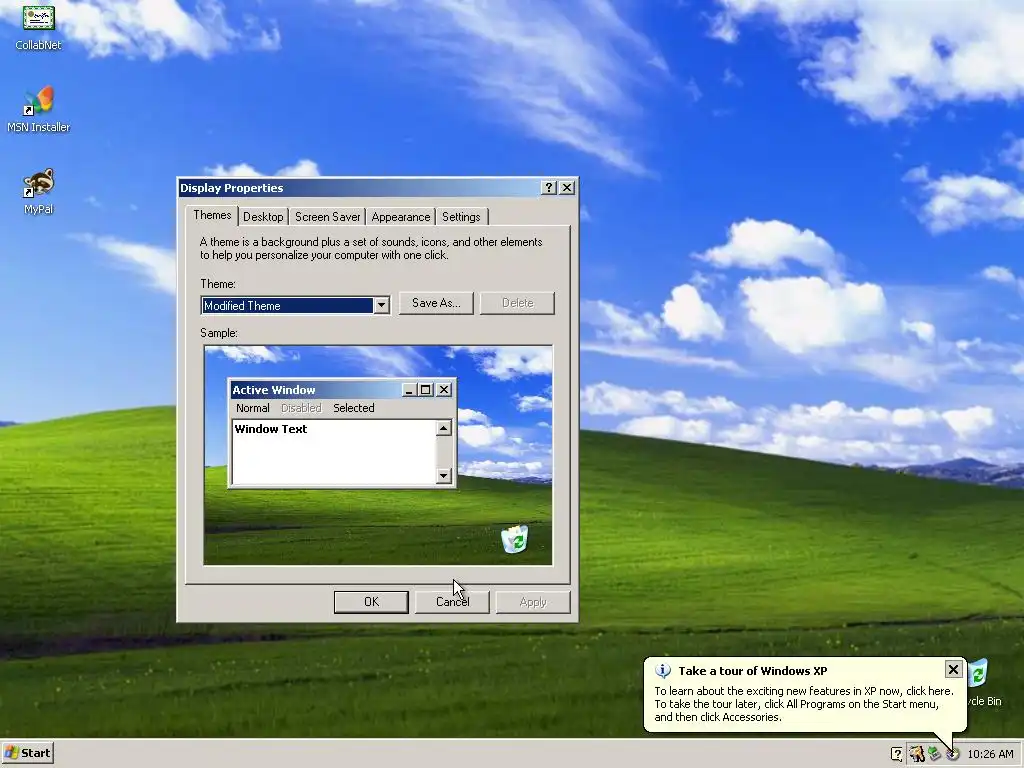Open the CollabNet desktop icon

pos(38,26)
